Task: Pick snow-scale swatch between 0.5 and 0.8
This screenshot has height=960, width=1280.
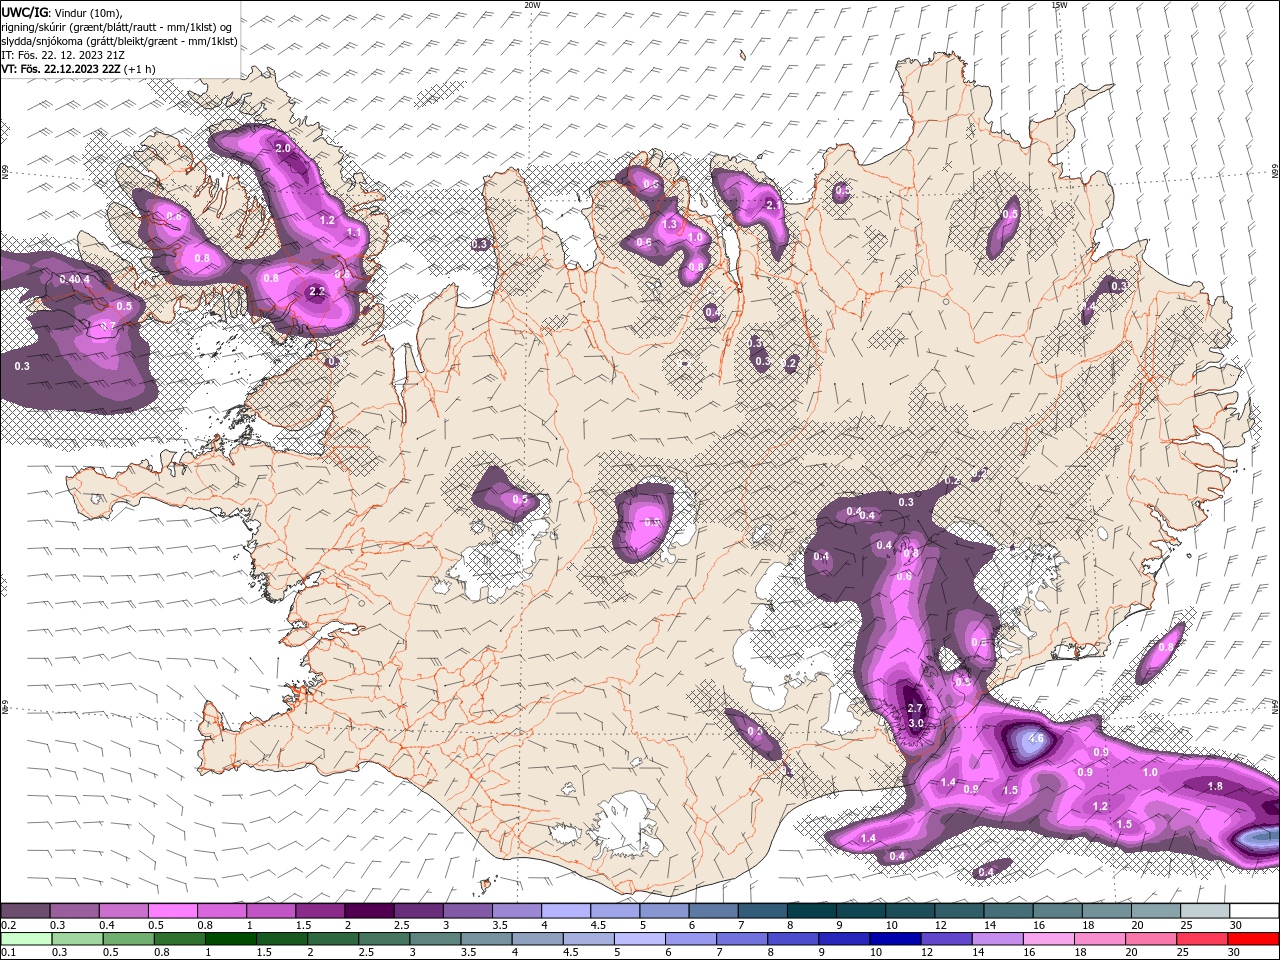Action: tap(173, 911)
